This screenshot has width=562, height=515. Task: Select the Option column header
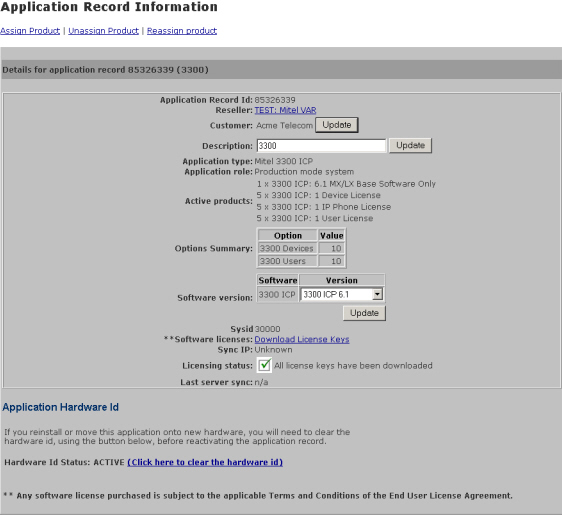click(288, 235)
